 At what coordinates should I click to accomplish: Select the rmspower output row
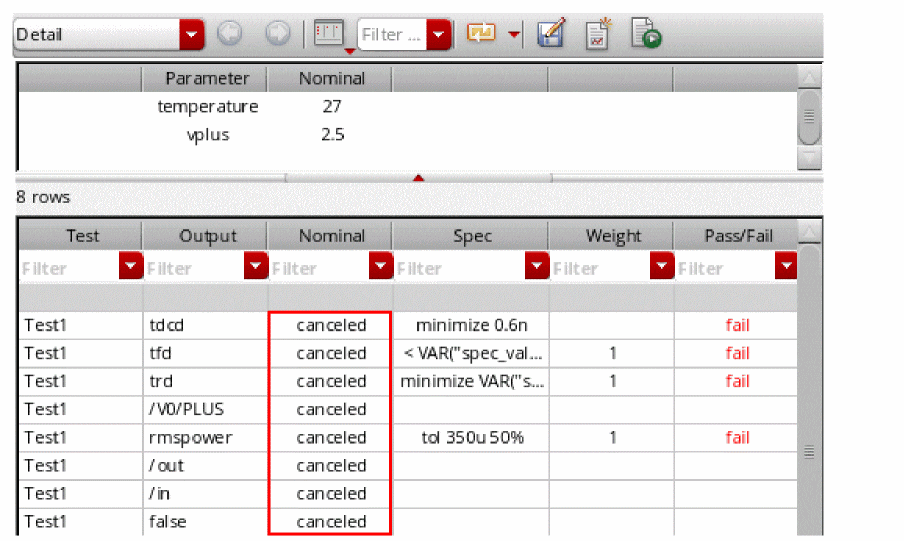(x=408, y=437)
